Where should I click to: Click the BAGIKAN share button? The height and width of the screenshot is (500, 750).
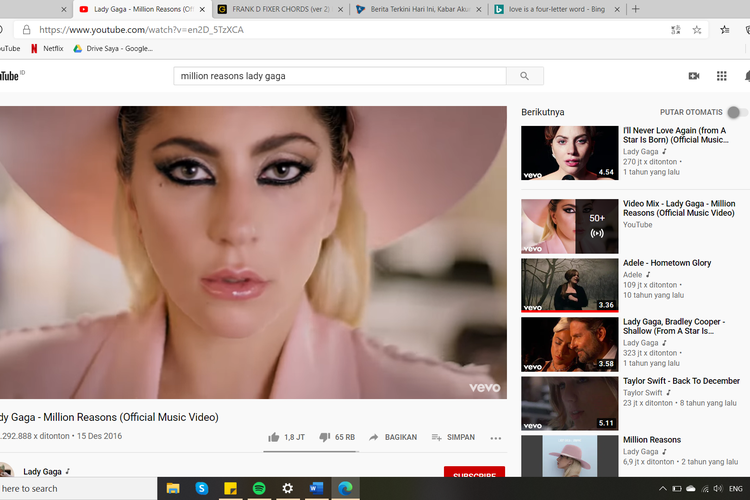(393, 437)
